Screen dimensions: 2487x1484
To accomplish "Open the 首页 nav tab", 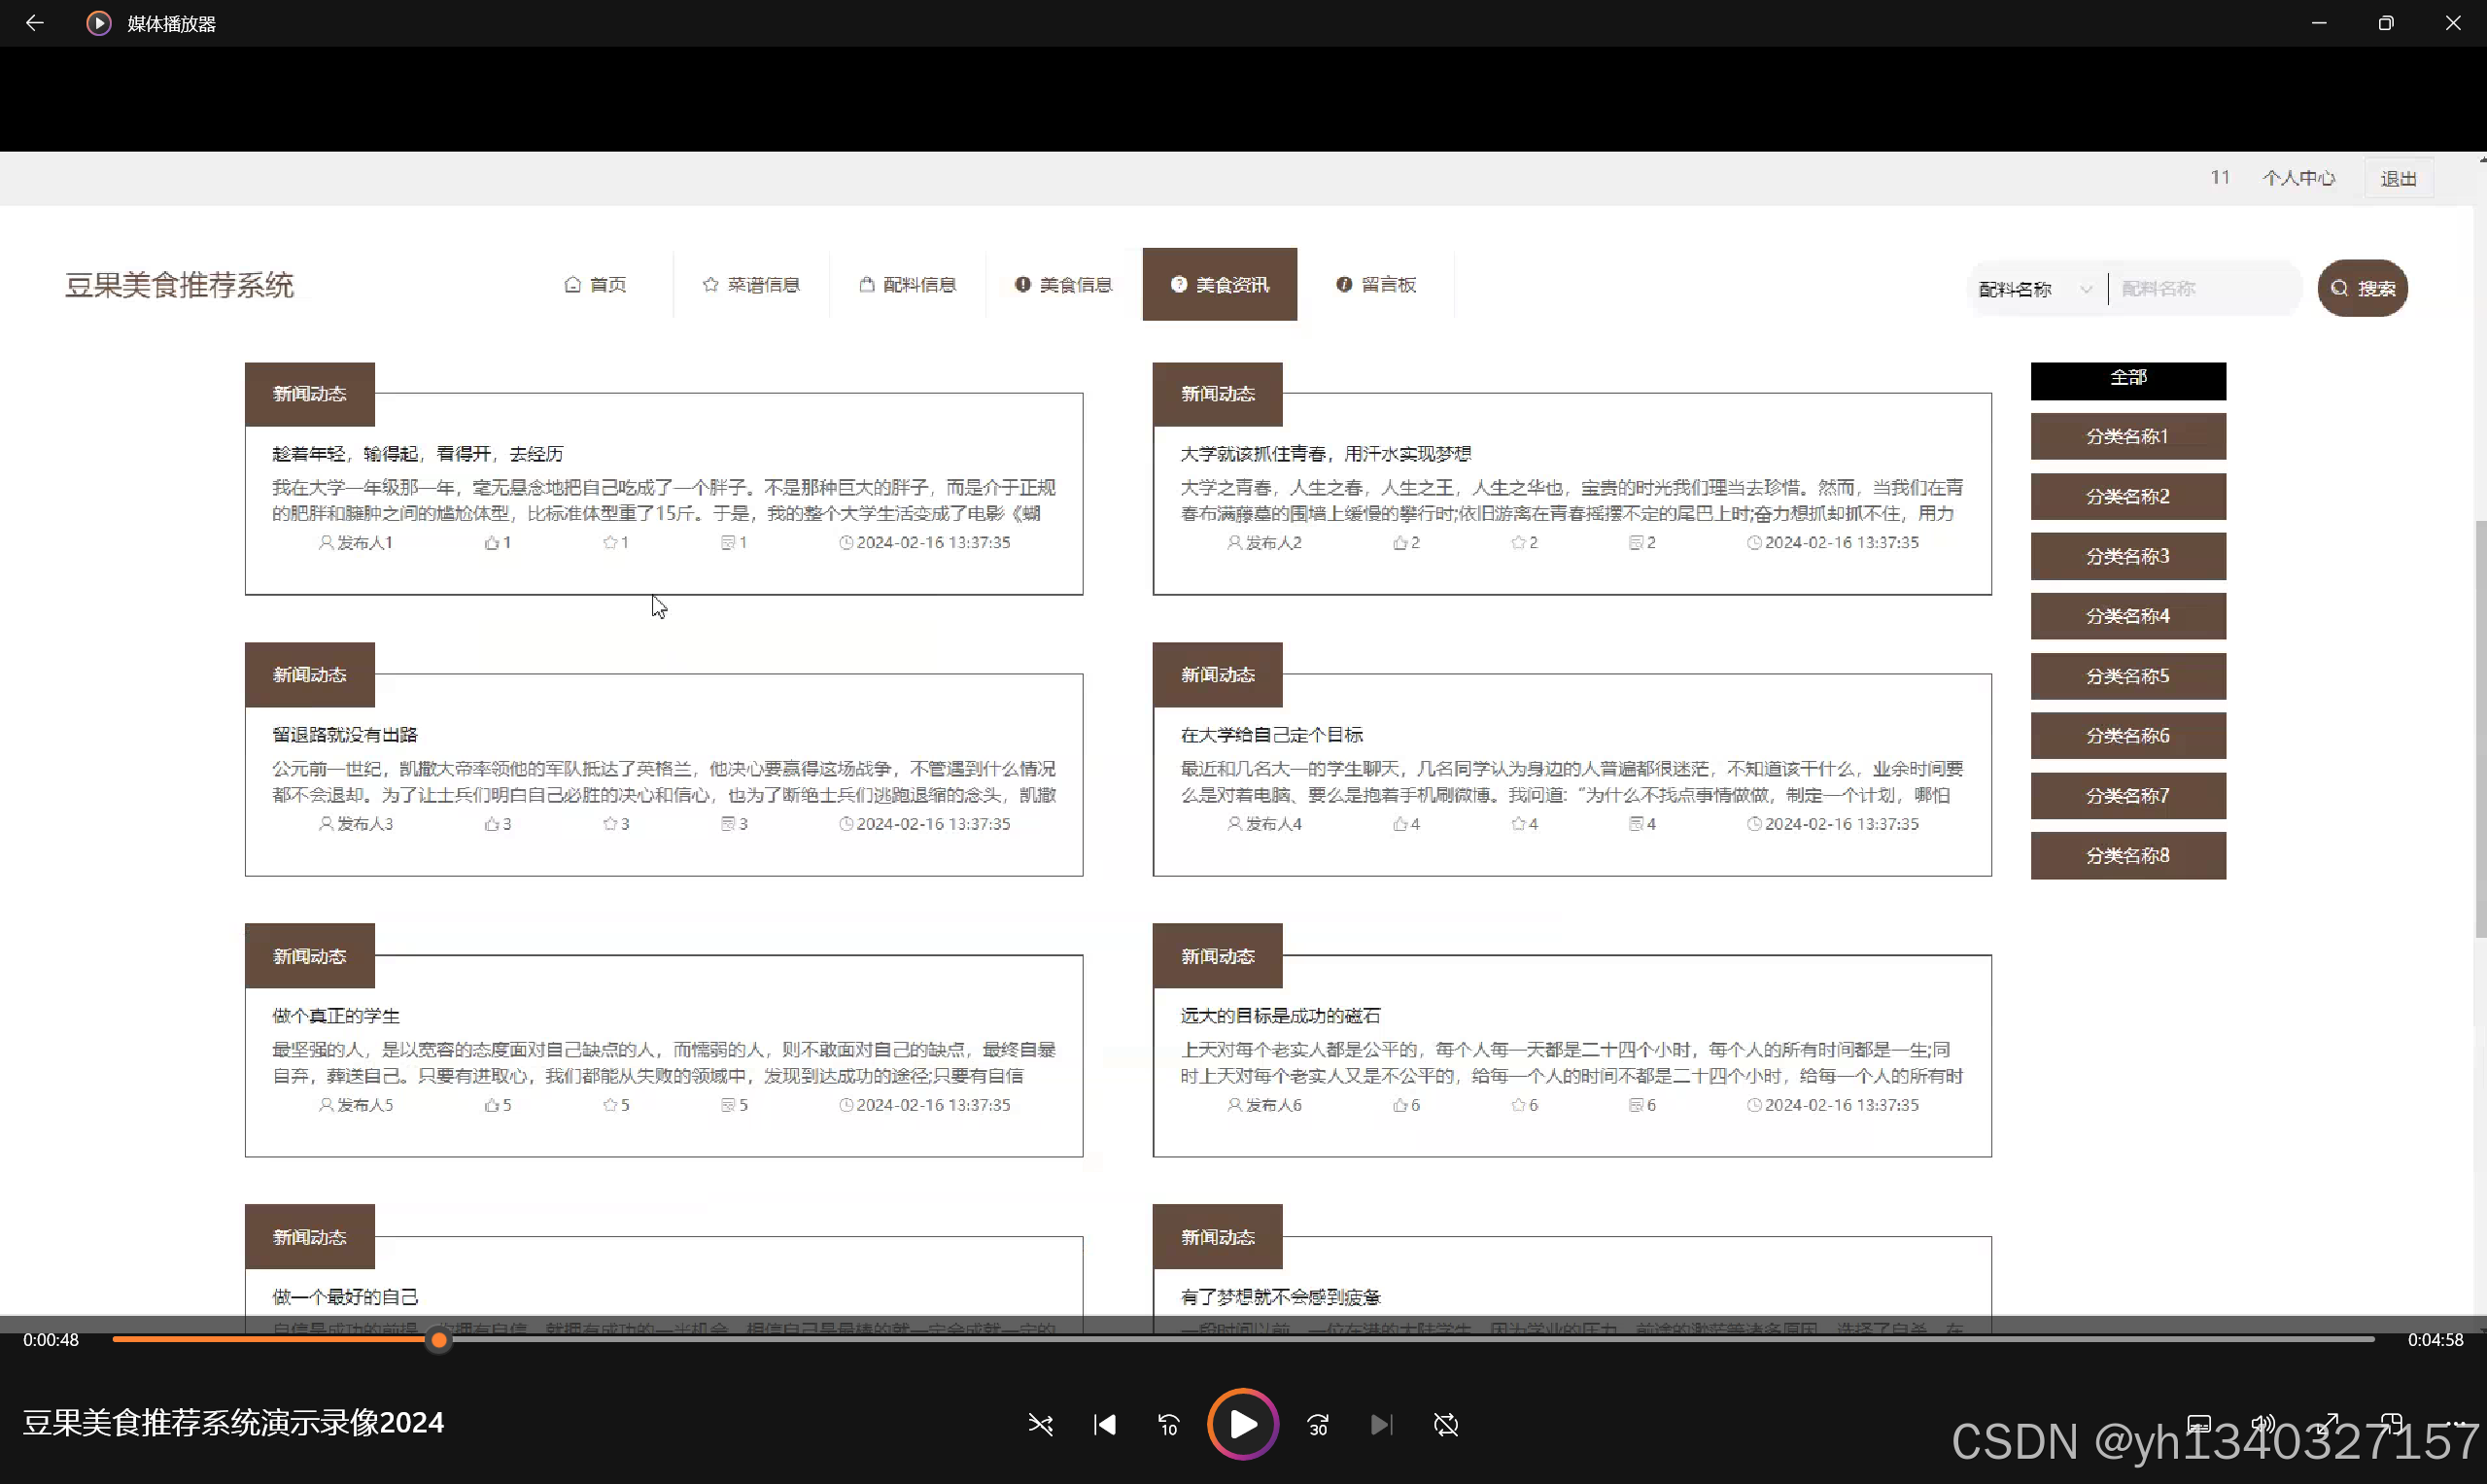I will [x=596, y=285].
